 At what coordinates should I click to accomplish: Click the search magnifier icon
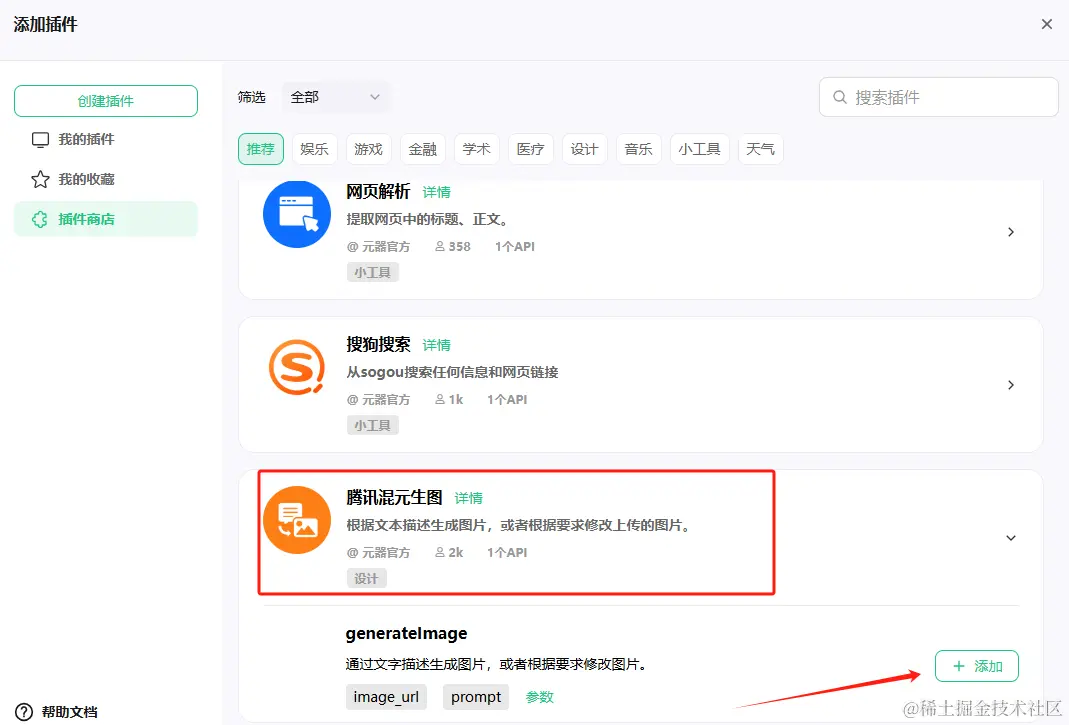[x=840, y=98]
